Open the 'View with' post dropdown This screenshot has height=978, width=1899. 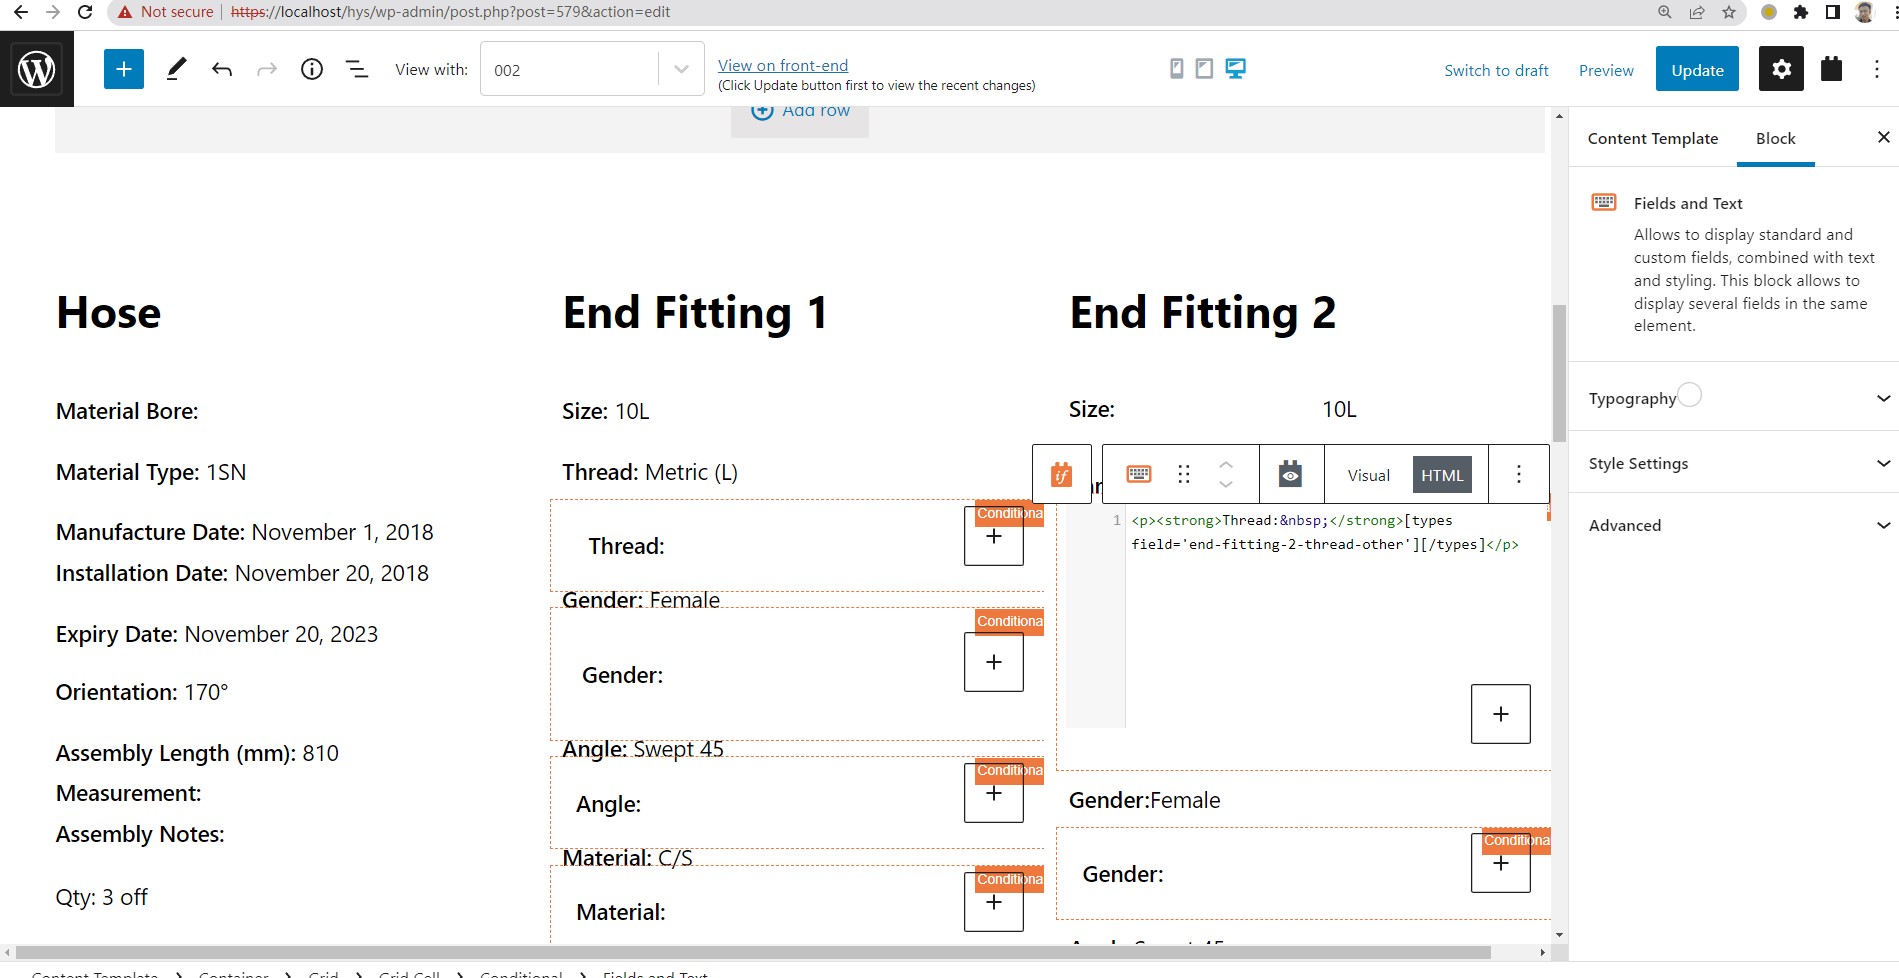point(592,69)
